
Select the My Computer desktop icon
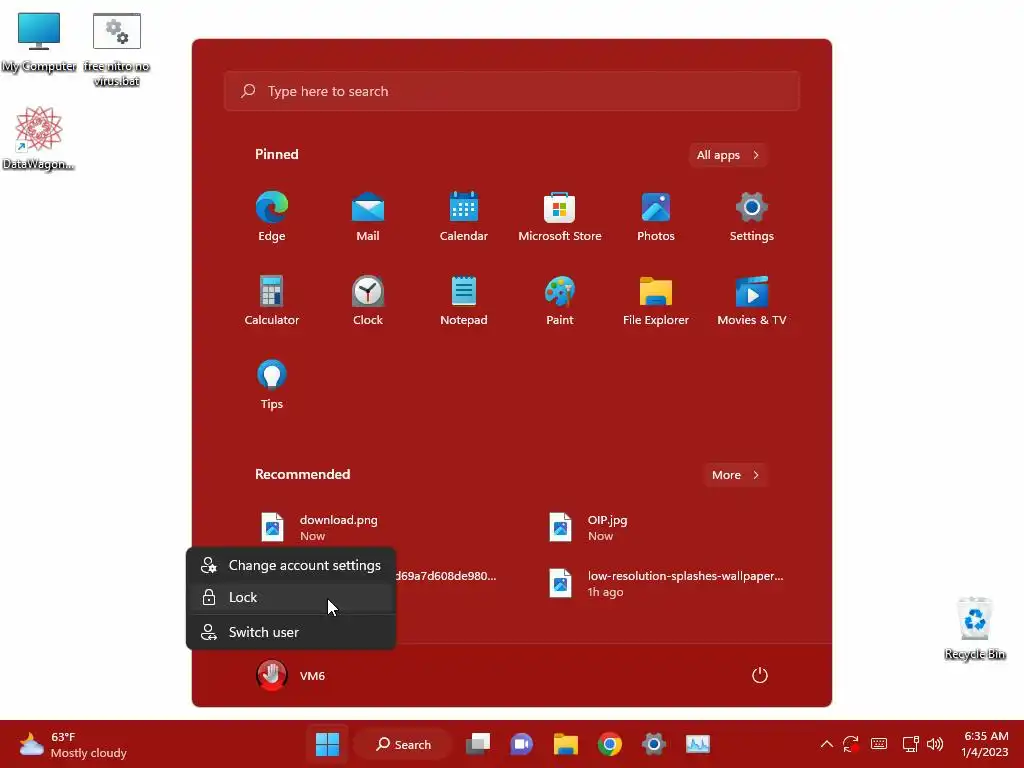(39, 43)
